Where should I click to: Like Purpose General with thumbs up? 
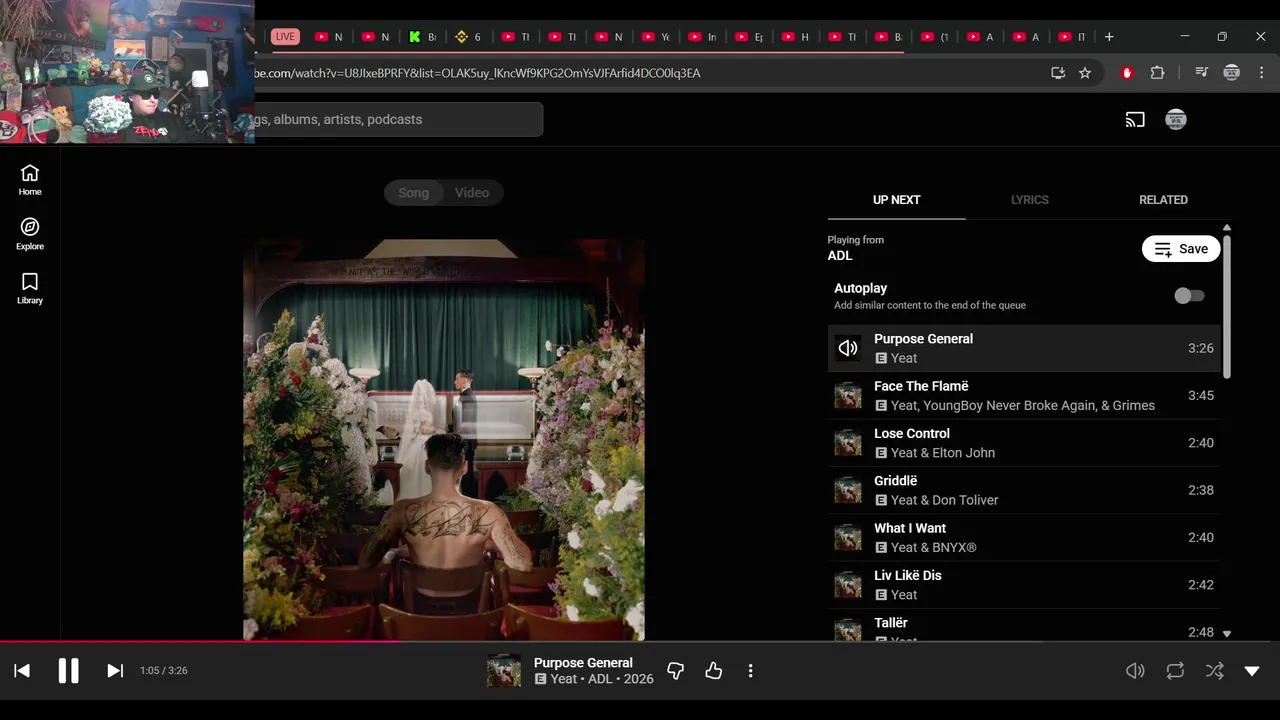(713, 671)
